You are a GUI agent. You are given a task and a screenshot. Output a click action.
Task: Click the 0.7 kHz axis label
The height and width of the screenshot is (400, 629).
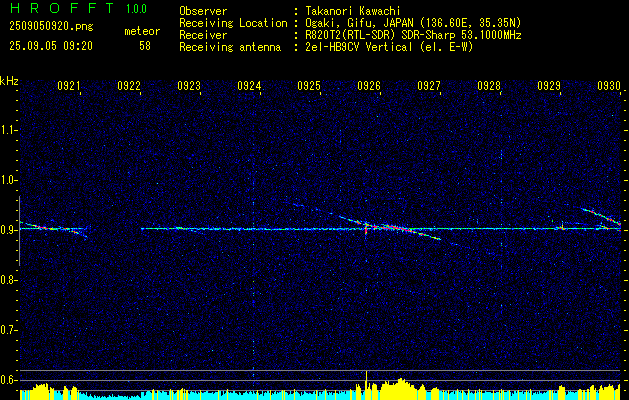pyautogui.click(x=8, y=330)
